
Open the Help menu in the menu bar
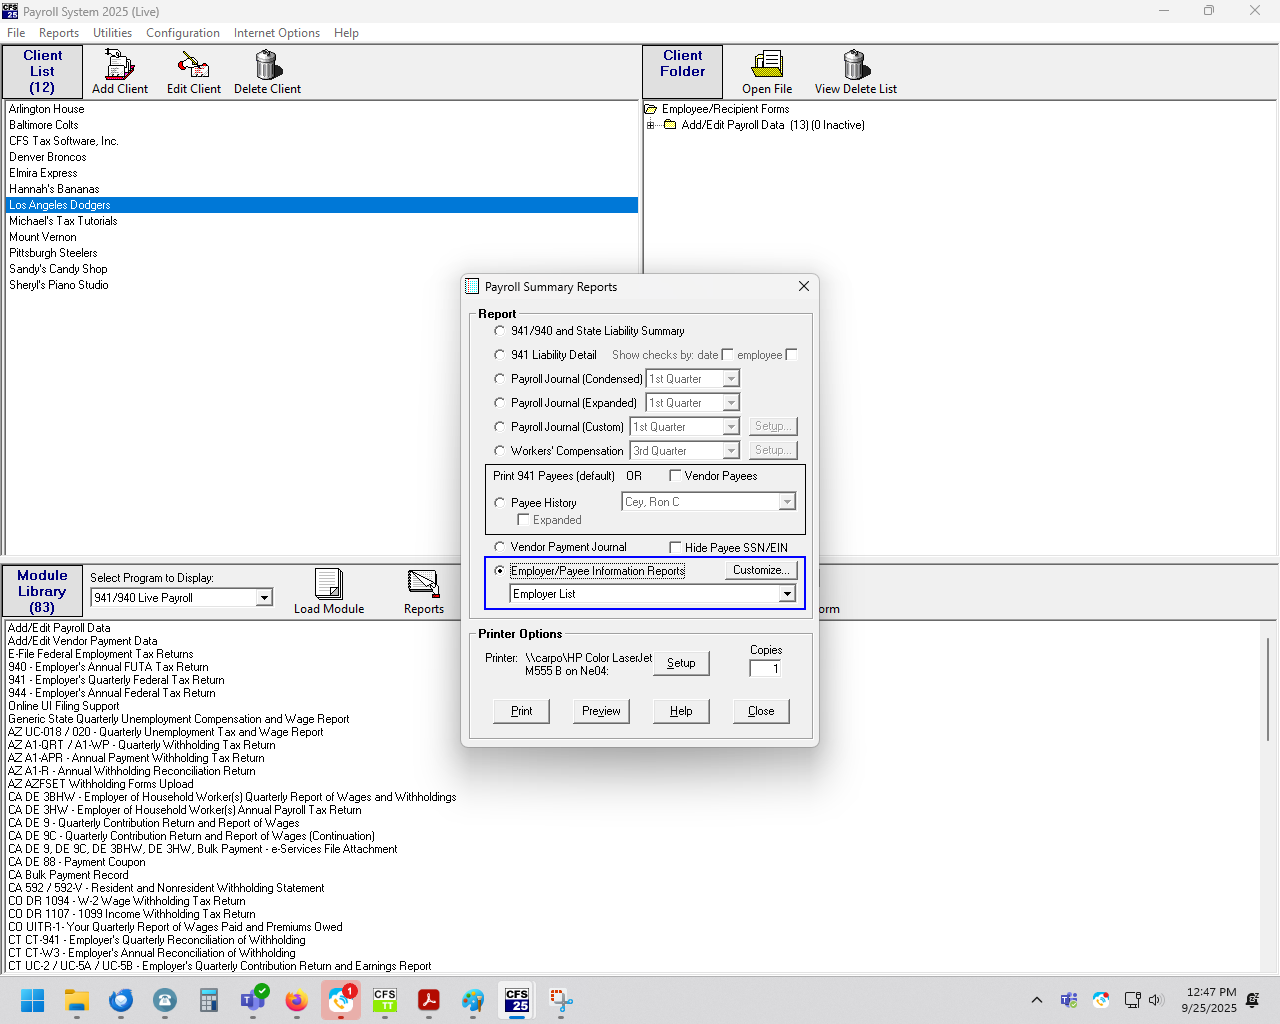click(346, 33)
